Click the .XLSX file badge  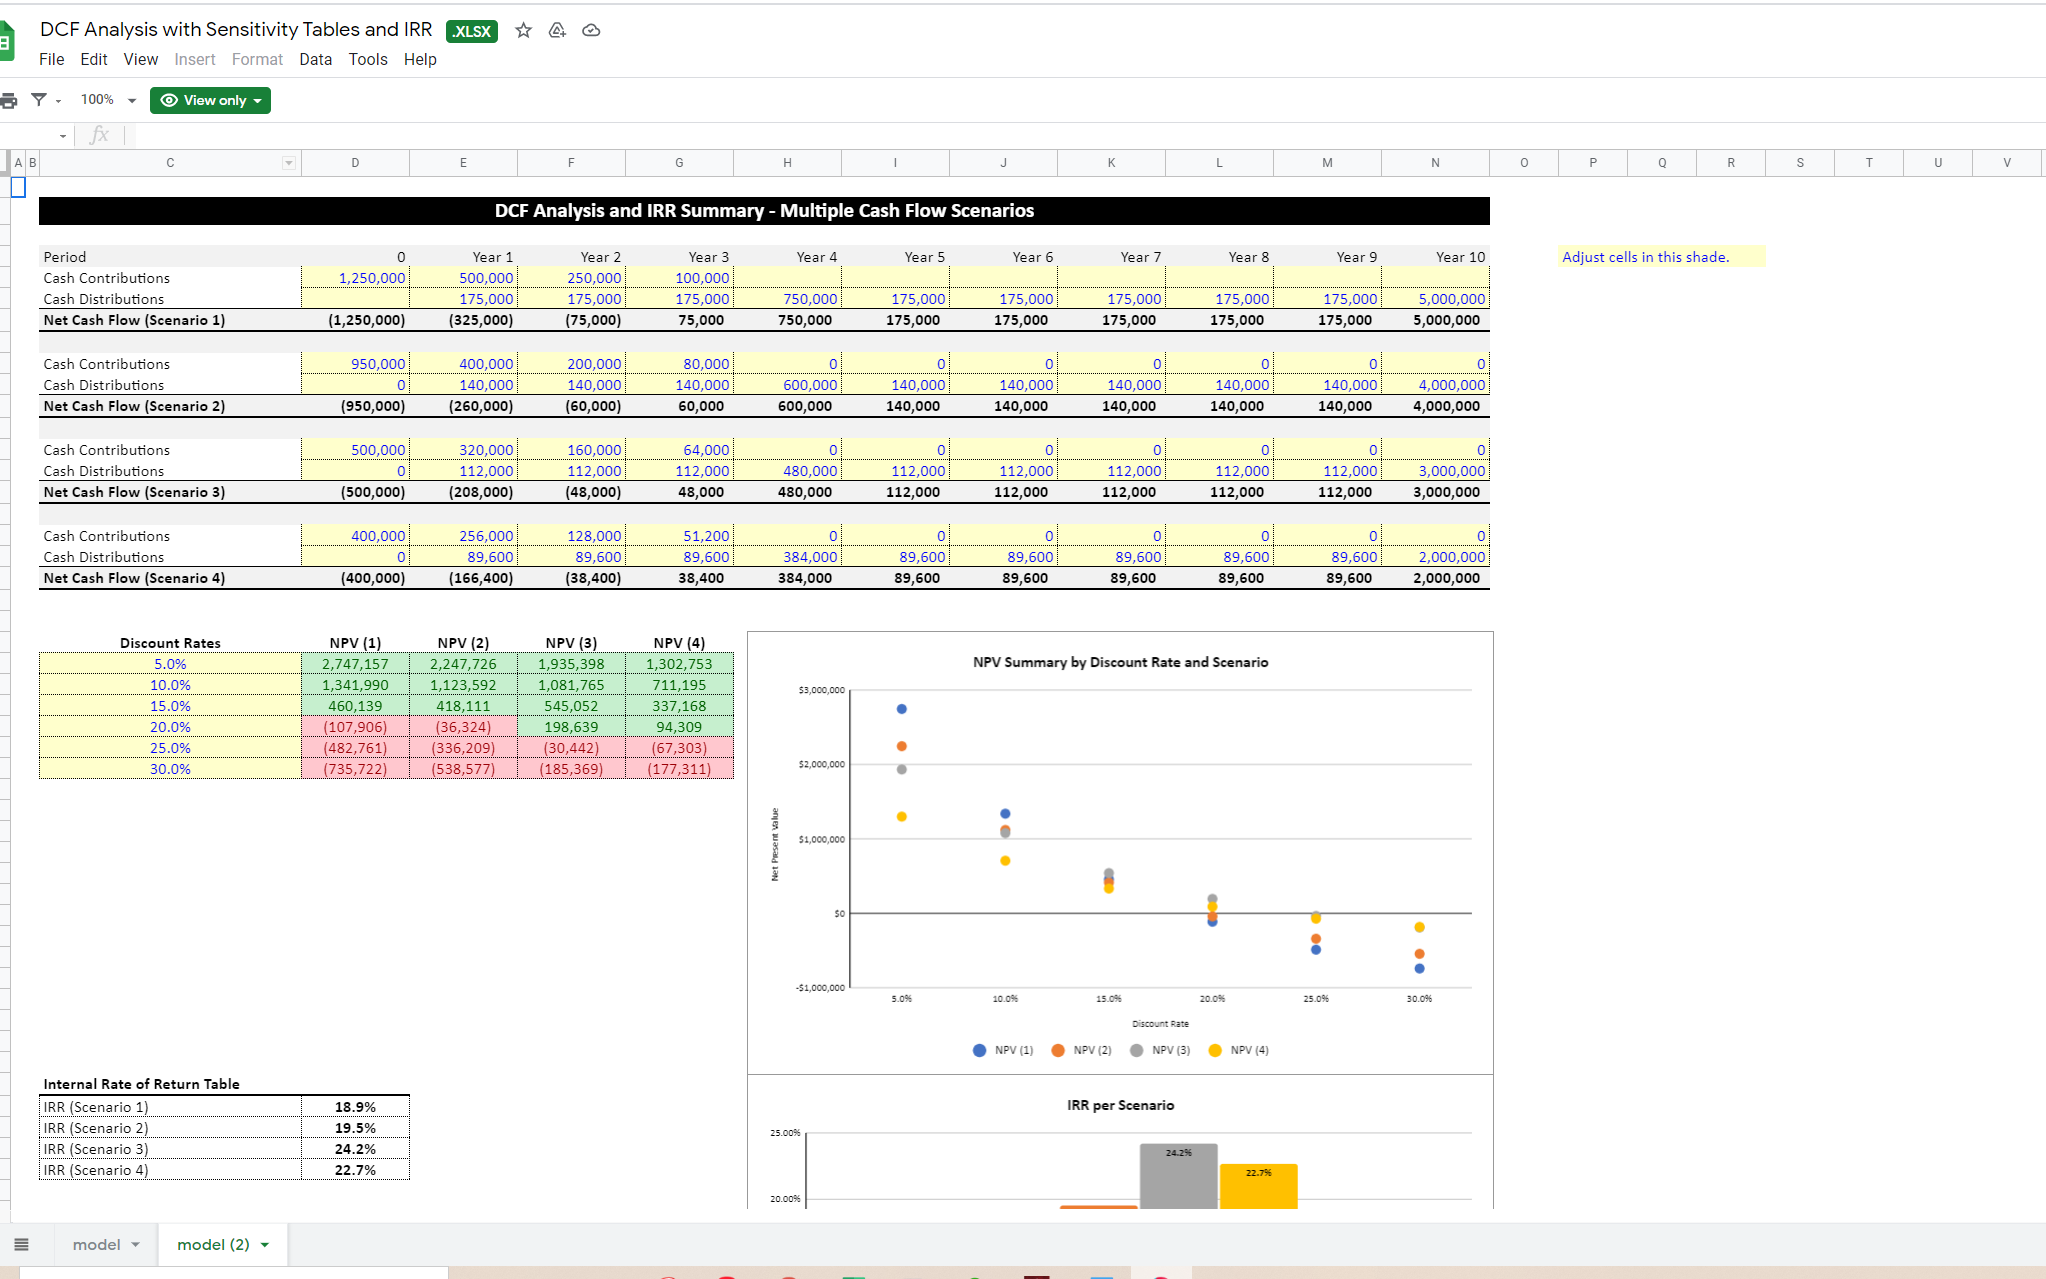click(472, 31)
